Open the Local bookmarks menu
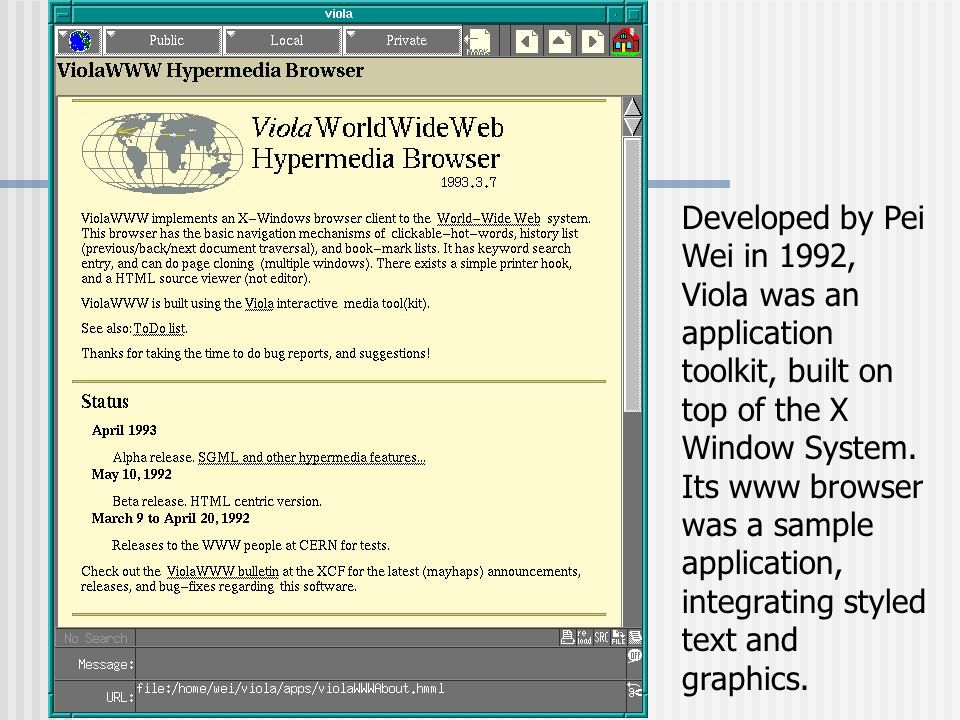960x720 pixels. (x=283, y=41)
